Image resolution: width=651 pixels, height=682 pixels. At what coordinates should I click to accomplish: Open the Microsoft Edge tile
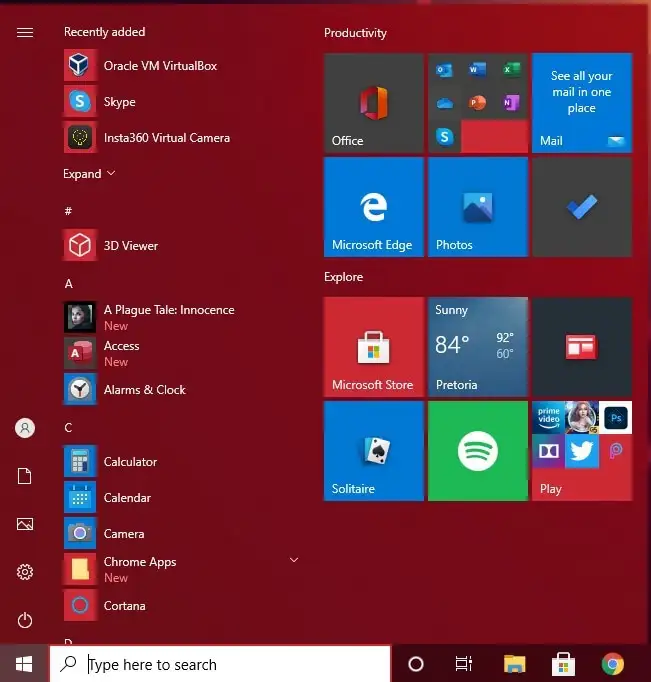[374, 207]
